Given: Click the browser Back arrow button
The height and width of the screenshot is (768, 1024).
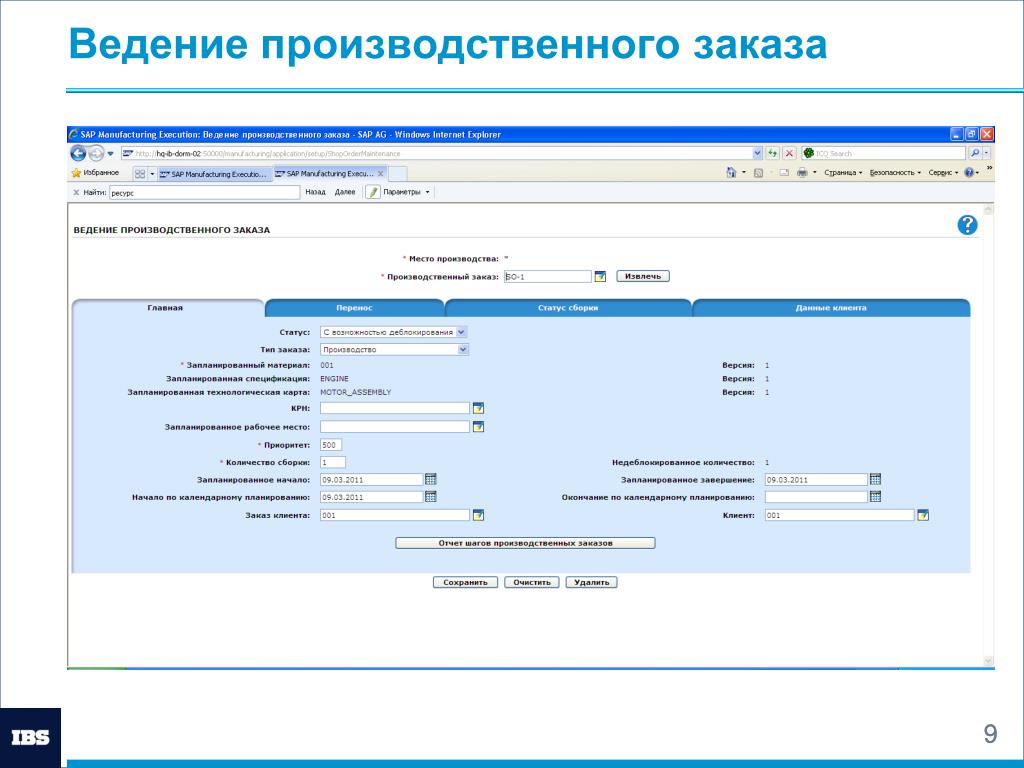Looking at the screenshot, I should click(x=78, y=153).
